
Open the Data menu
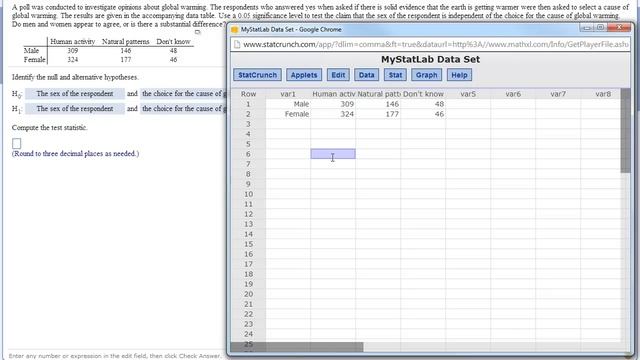(366, 75)
